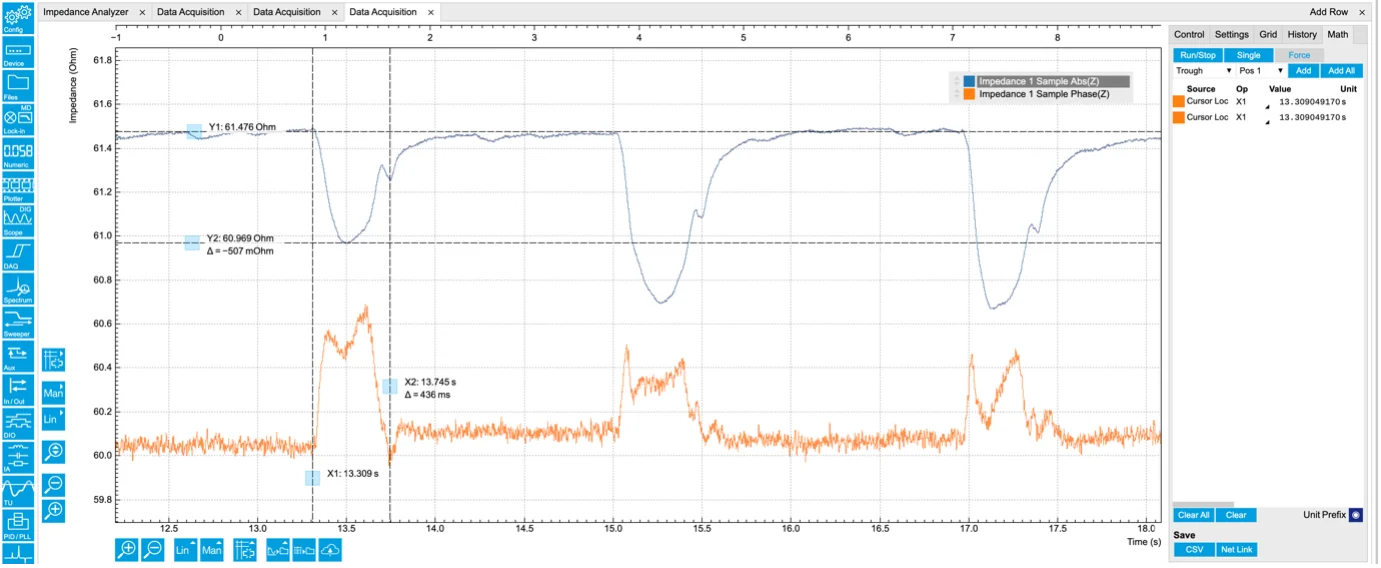Screen dimensions: 1381x568
Task: Click the Math panel horizontal scrollbar
Action: coord(1203,504)
